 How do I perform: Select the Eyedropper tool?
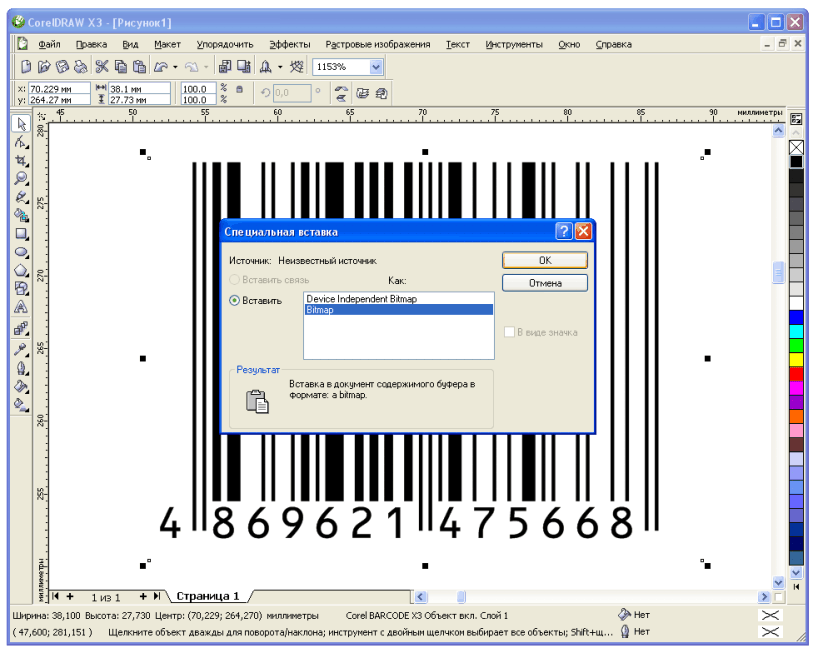[21, 349]
